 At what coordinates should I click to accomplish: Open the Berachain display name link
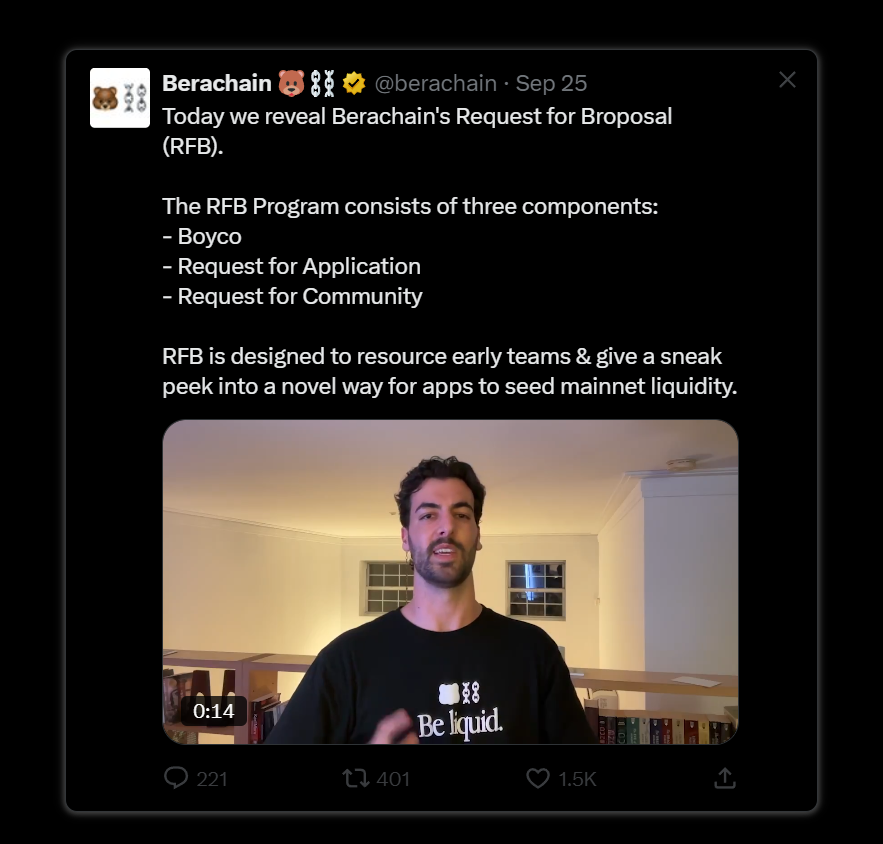click(217, 83)
